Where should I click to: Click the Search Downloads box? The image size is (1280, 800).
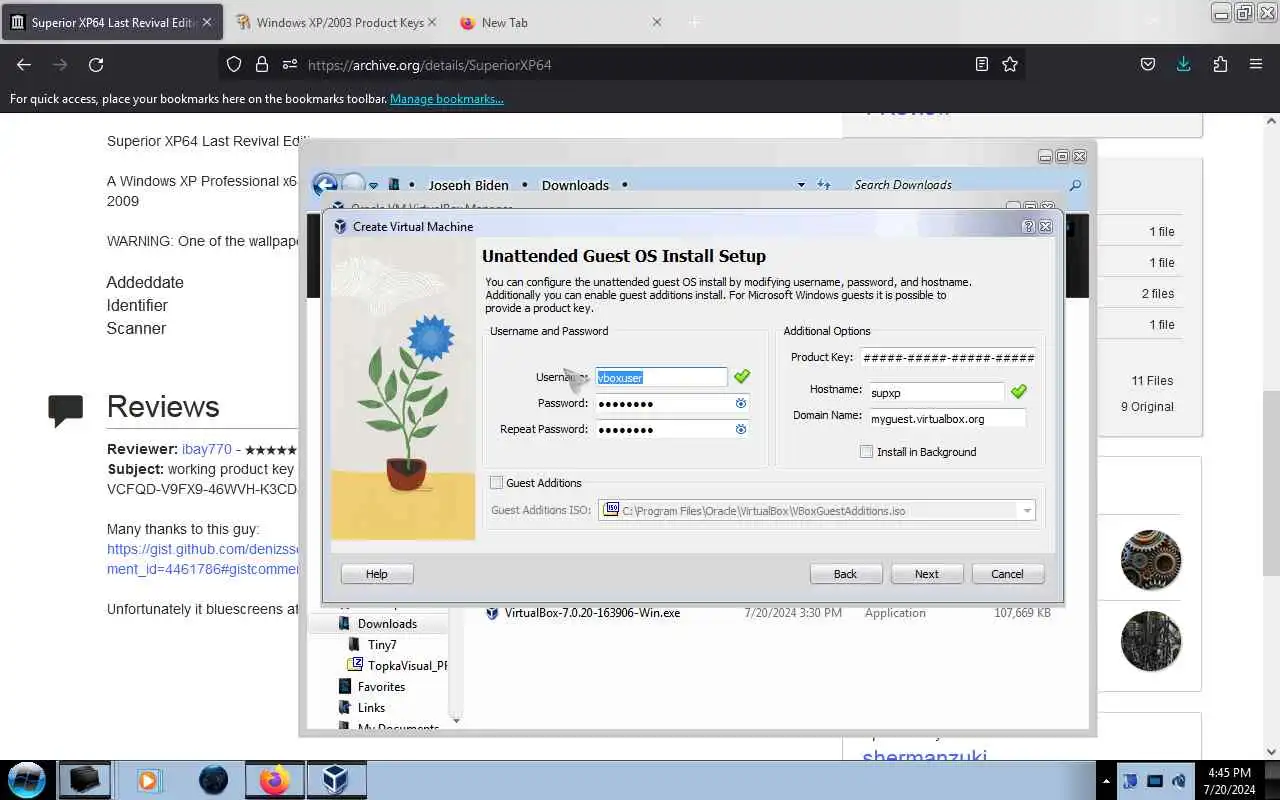point(955,185)
